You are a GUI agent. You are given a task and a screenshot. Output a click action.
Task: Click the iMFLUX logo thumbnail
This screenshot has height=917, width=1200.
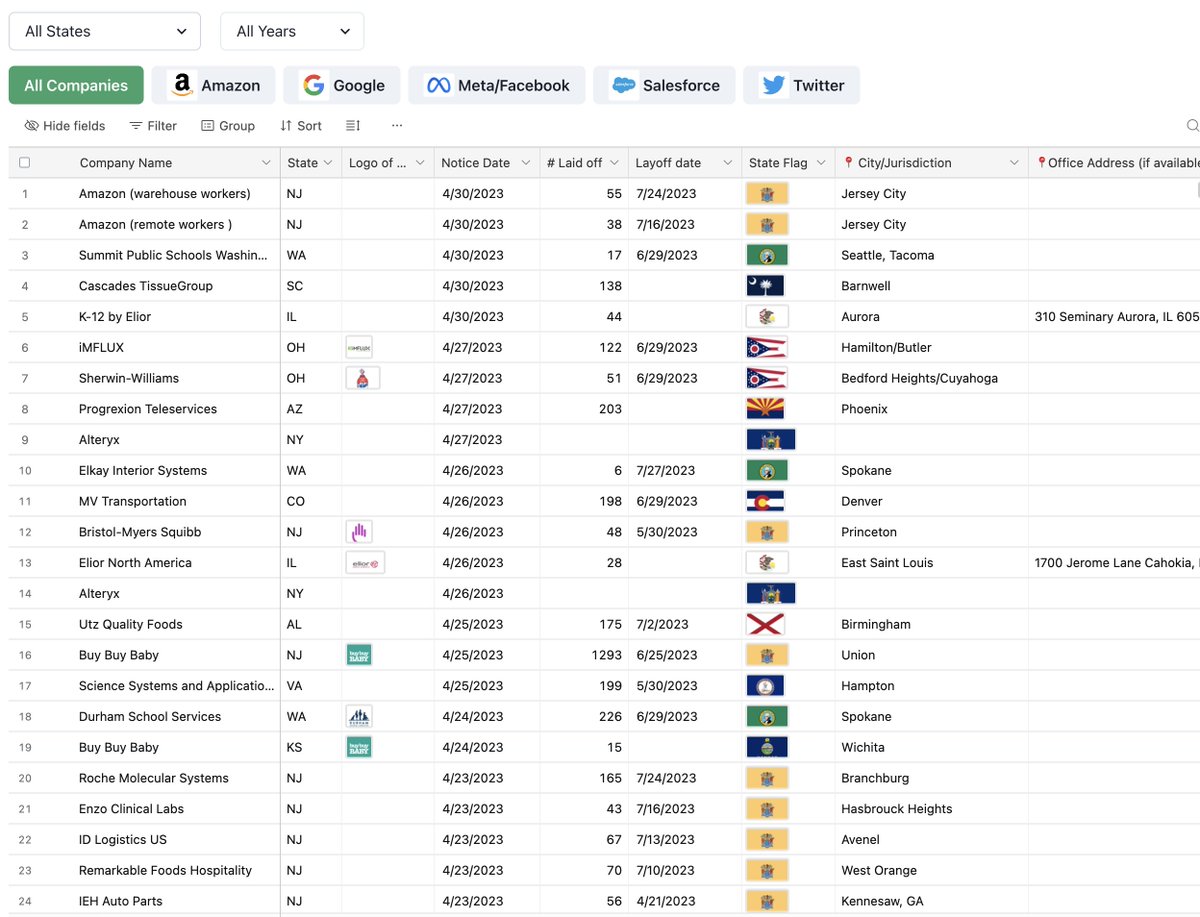point(359,347)
